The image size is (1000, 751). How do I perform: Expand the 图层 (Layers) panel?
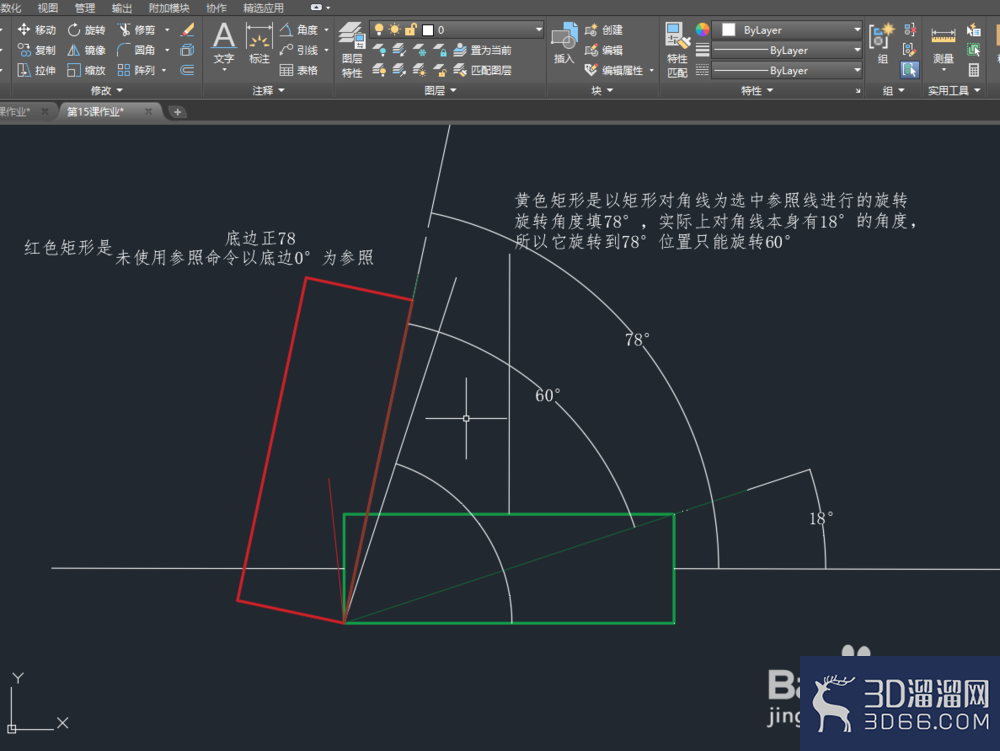coord(441,91)
